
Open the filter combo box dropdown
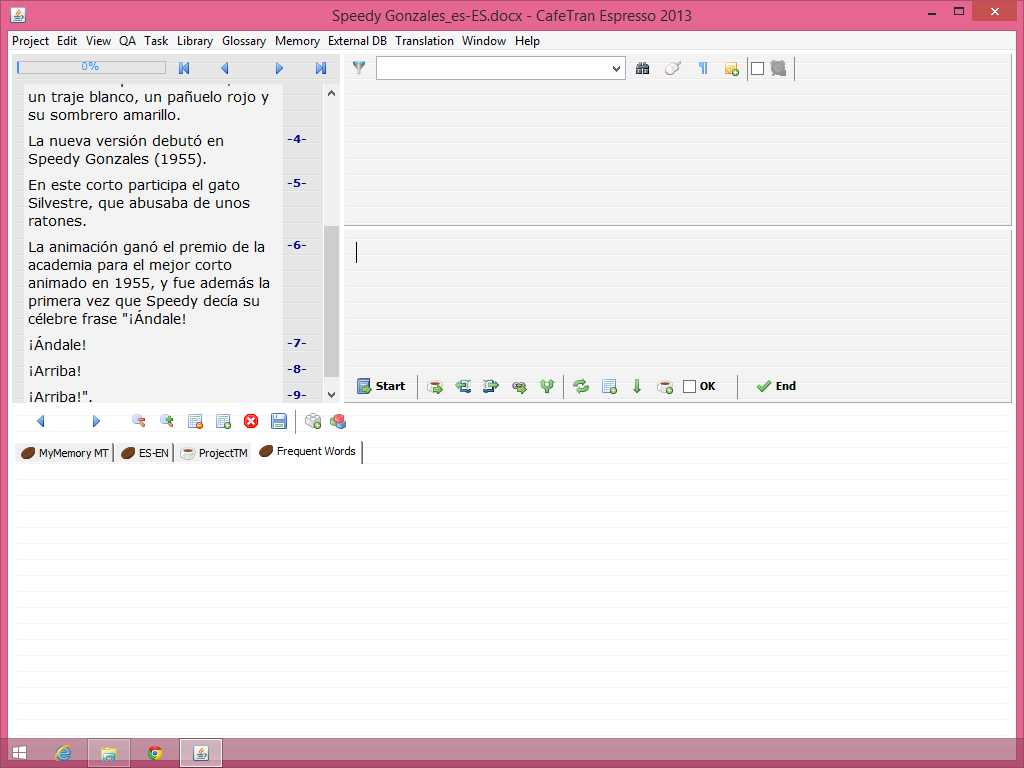[x=616, y=68]
